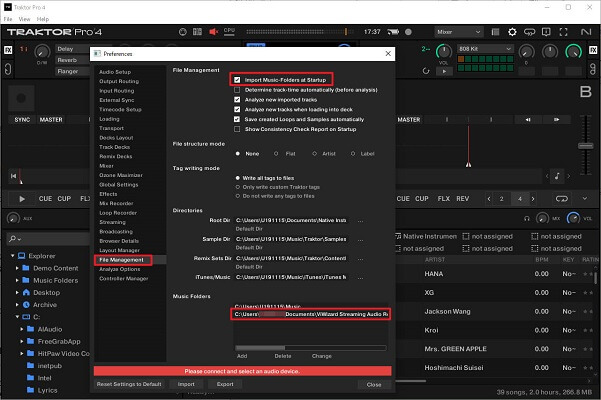
Task: Click Reset Settings to Default
Action: tap(129, 384)
